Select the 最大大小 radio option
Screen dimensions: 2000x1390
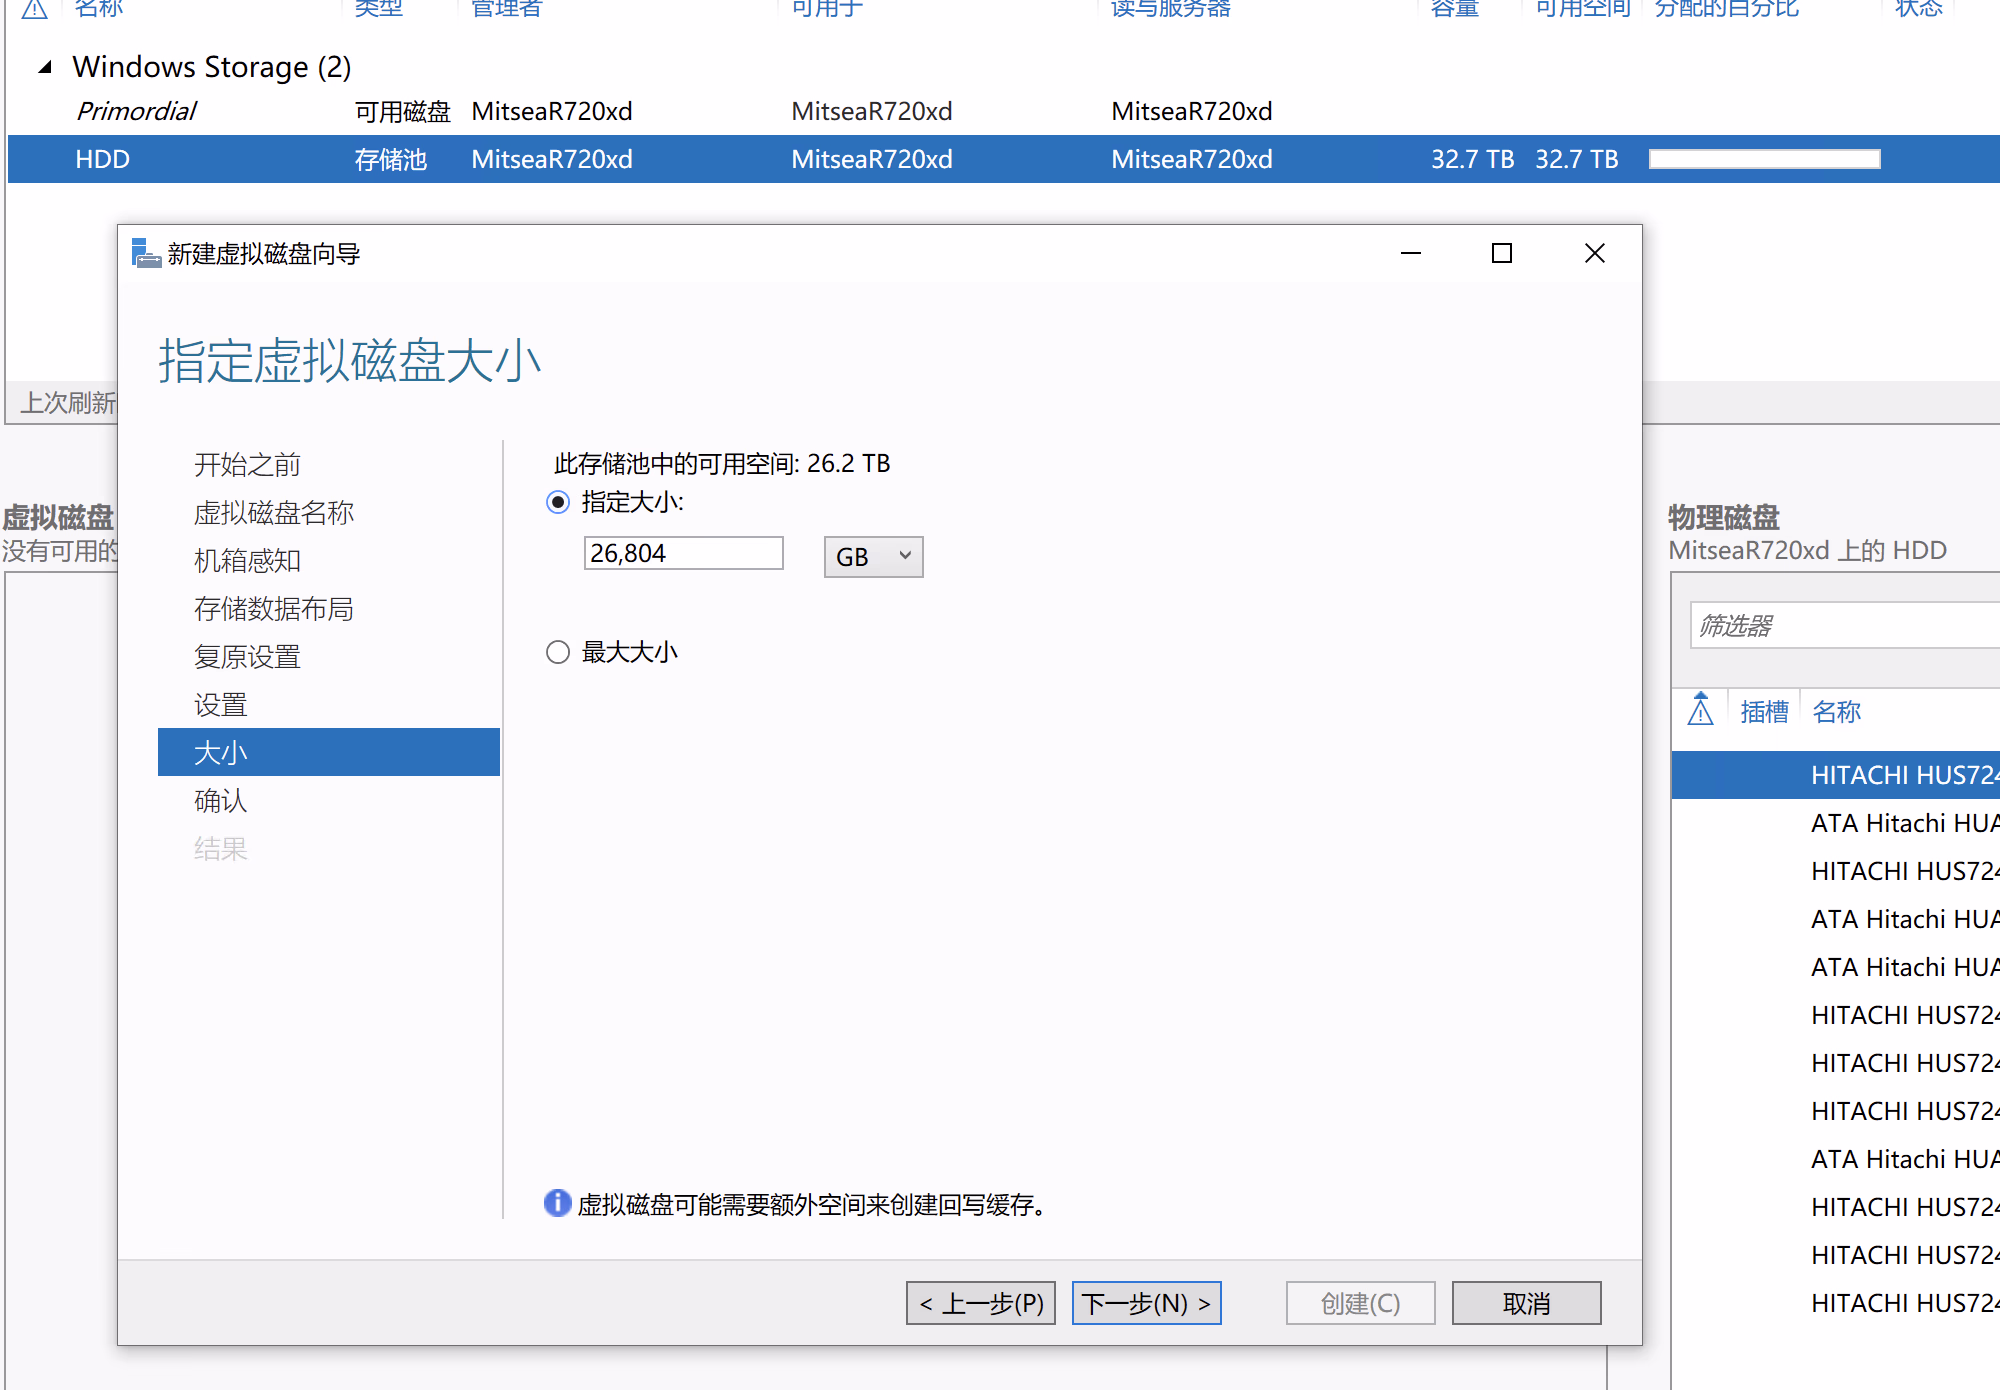[x=558, y=652]
